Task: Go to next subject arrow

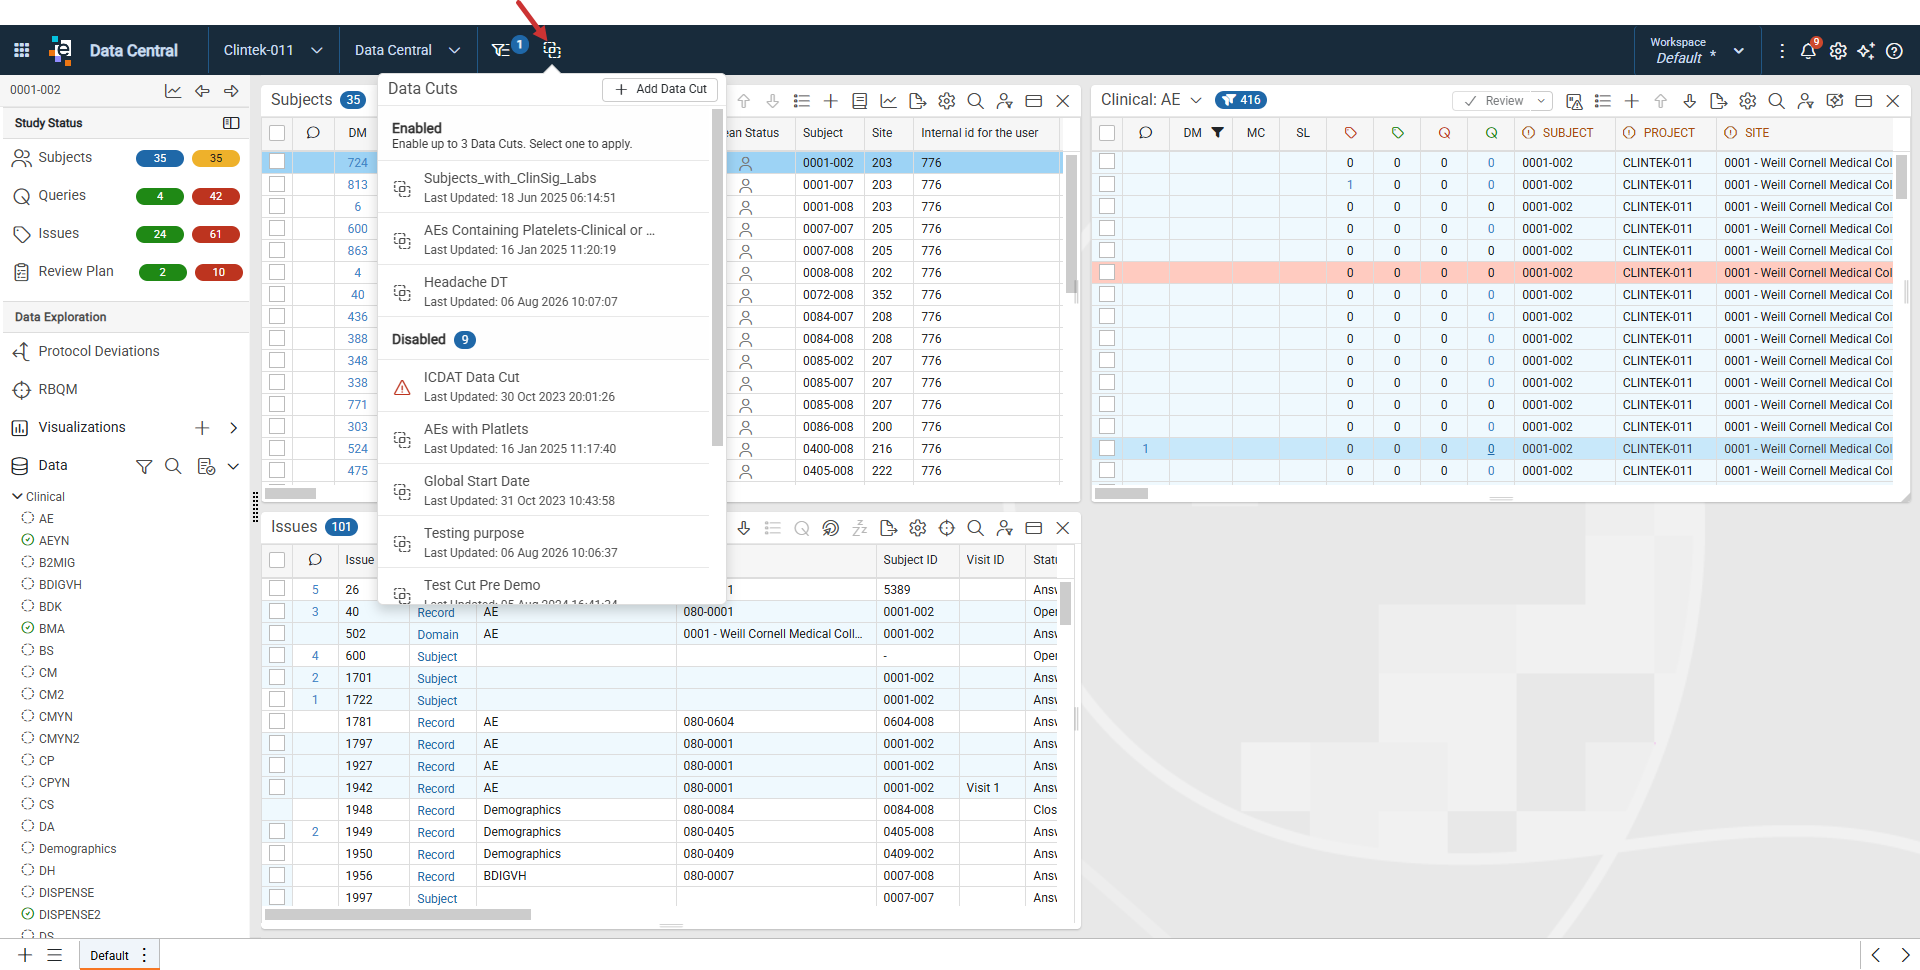Action: 231,91
